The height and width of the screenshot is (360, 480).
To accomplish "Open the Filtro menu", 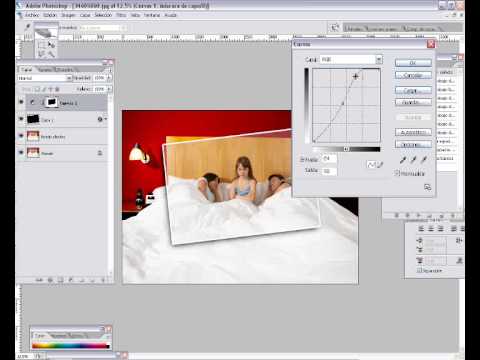I will (121, 15).
